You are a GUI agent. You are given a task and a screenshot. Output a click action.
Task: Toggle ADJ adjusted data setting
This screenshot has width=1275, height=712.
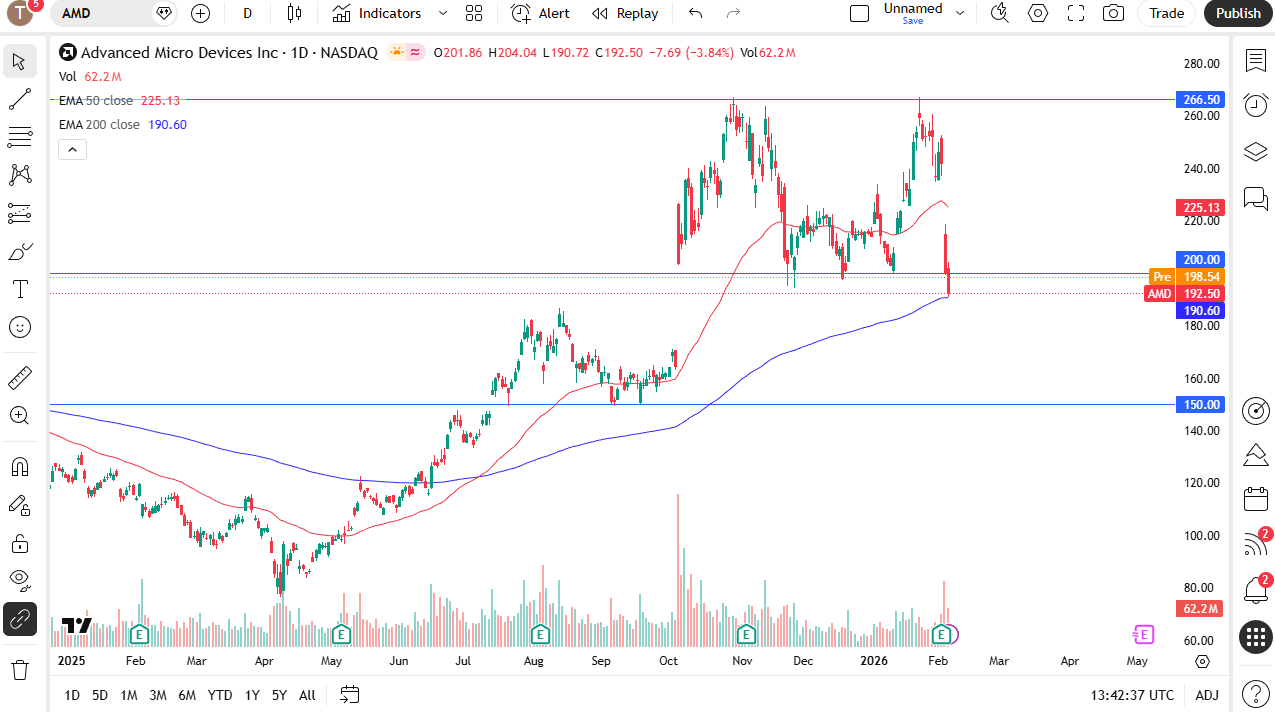point(1207,695)
